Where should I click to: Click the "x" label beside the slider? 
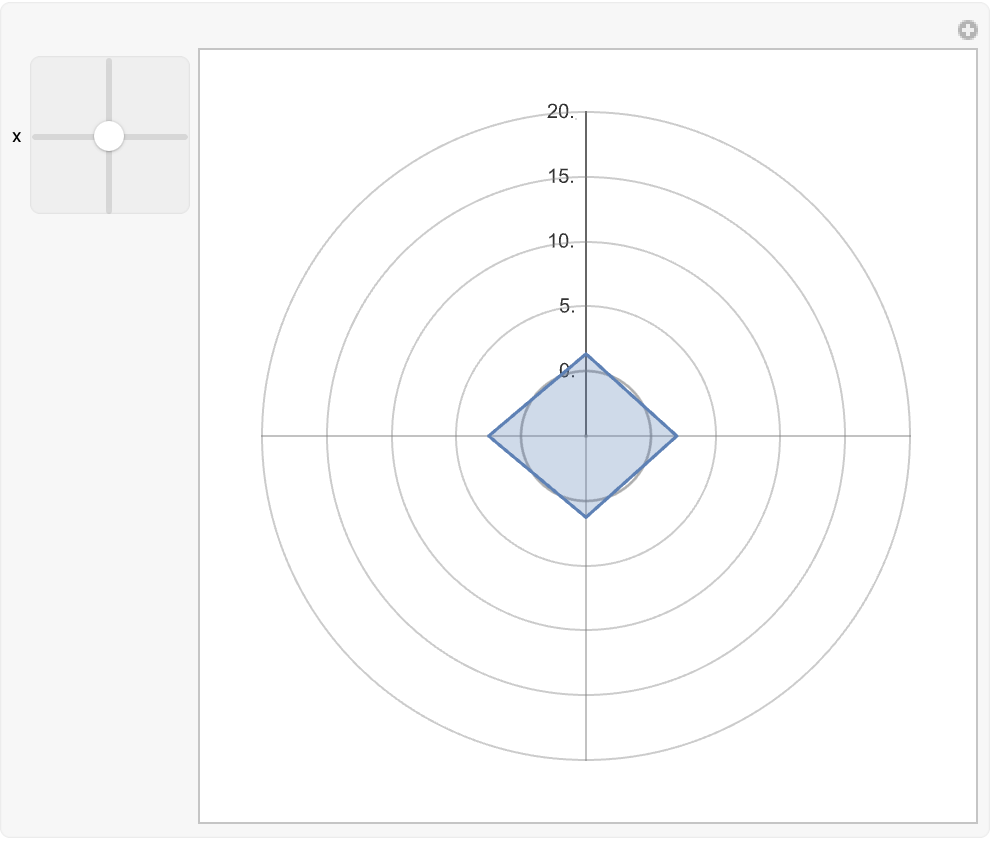pos(16,137)
